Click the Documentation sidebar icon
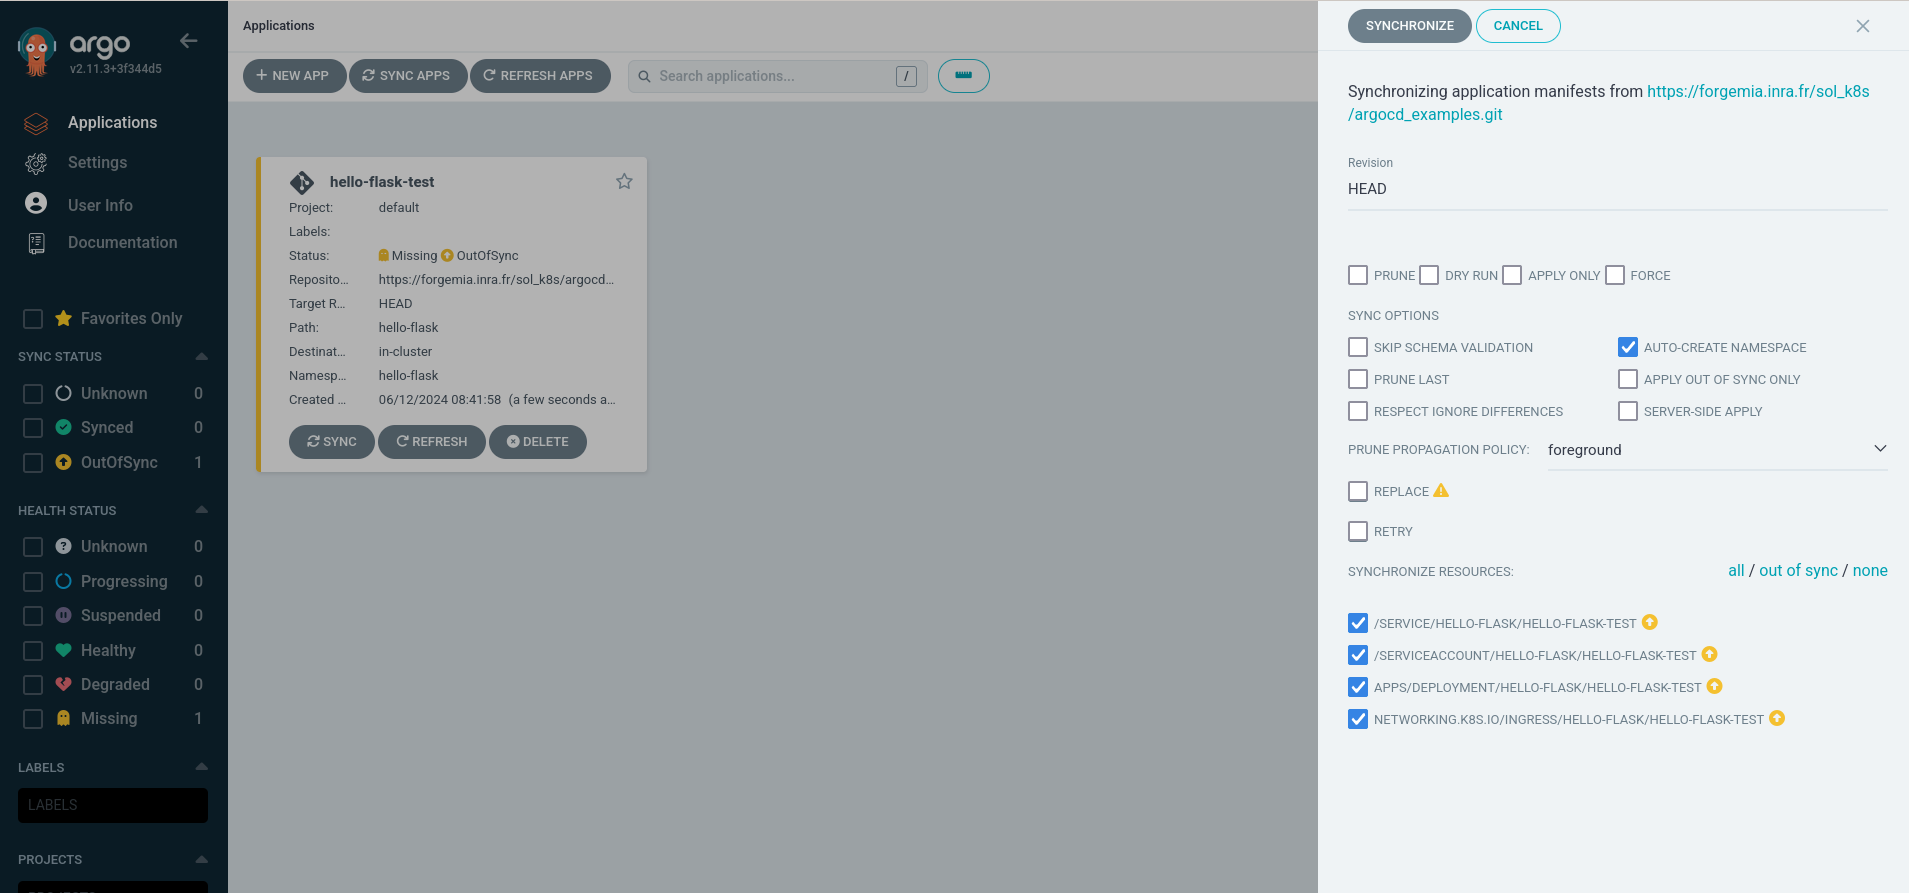1909x893 pixels. click(x=36, y=243)
